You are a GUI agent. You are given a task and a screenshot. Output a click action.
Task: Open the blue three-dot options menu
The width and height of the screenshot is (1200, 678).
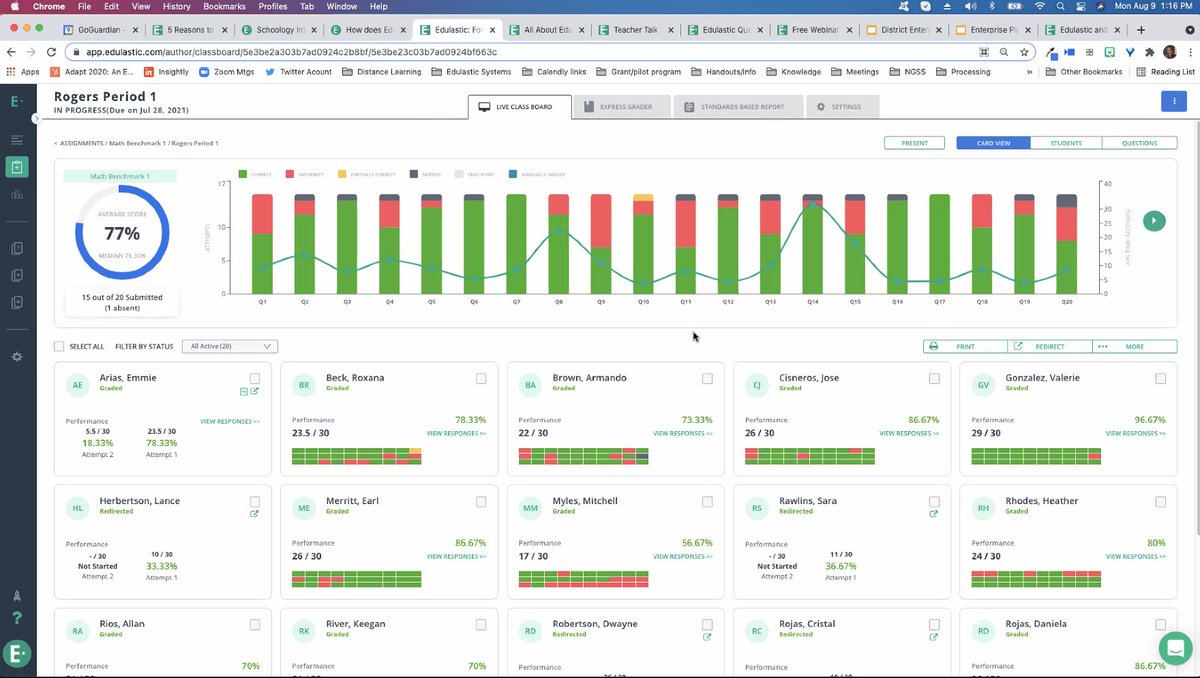pos(1174,101)
